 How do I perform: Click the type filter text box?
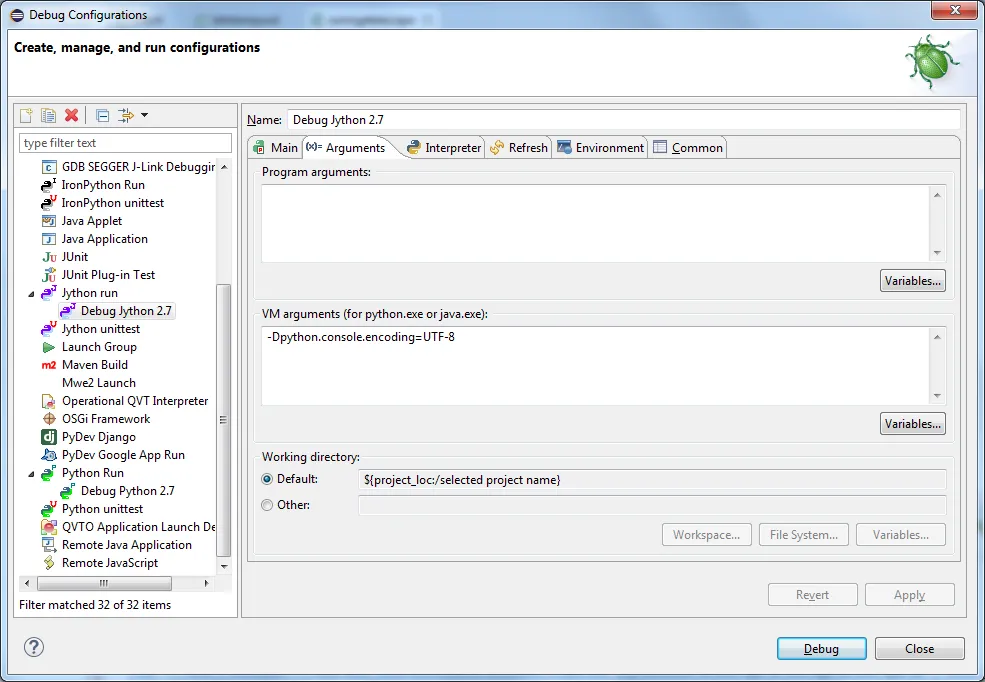click(x=126, y=143)
